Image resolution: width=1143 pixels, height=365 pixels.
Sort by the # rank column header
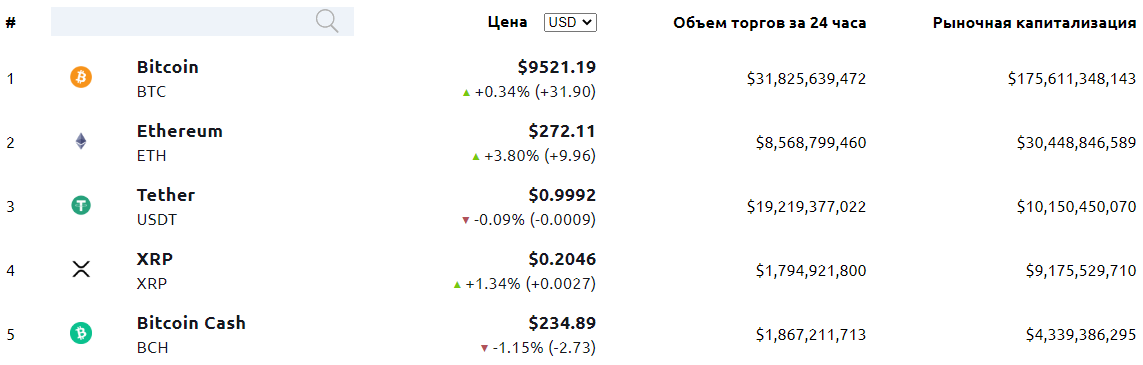pyautogui.click(x=10, y=23)
